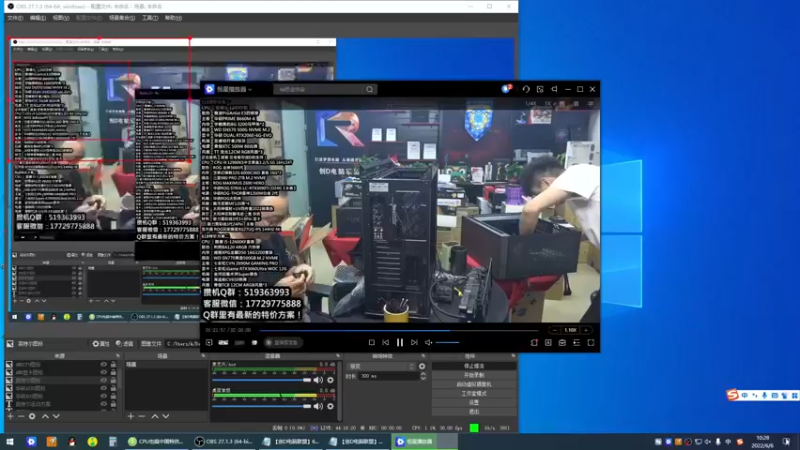Viewport: 800px width, 450px height.
Task: Open the 视图 menu in OBS
Action: tap(61, 18)
